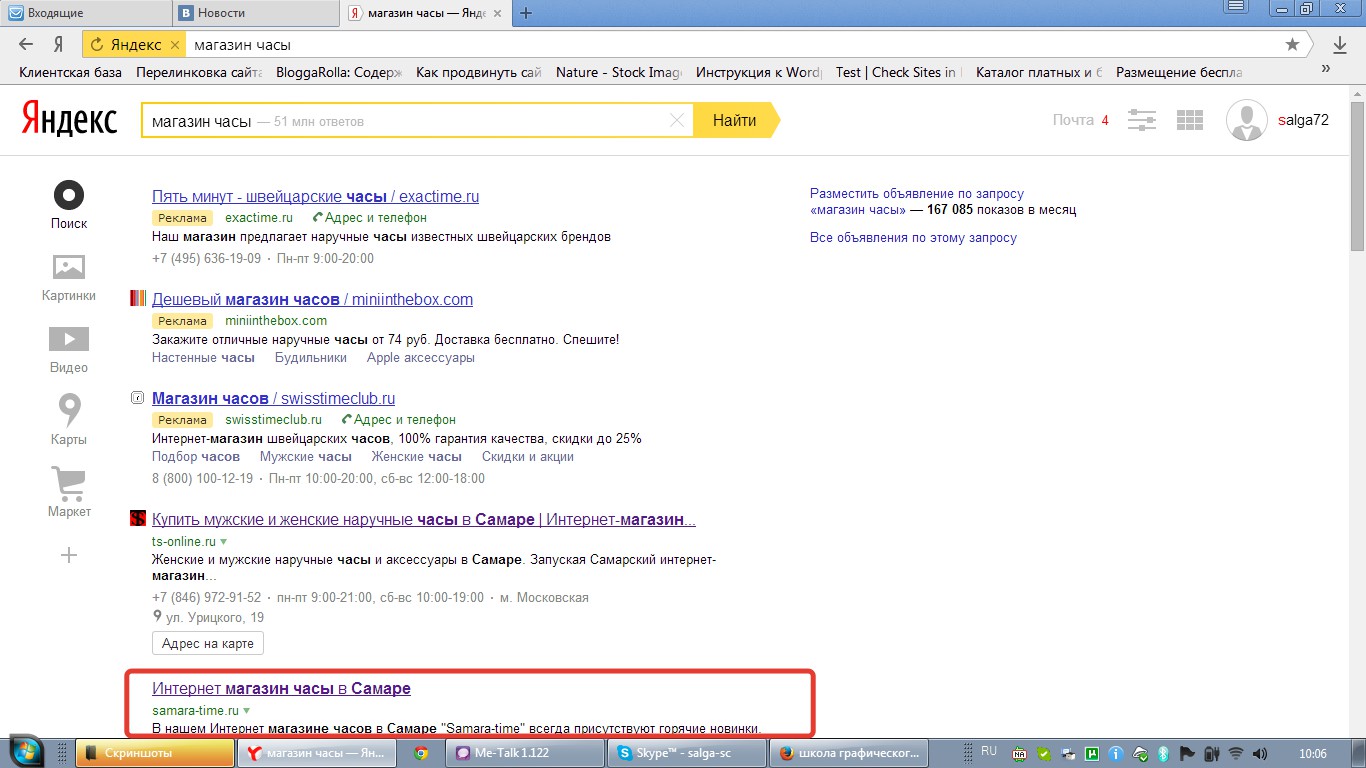
Task: Open bookmark 'Клиентская база'
Action: [x=70, y=72]
